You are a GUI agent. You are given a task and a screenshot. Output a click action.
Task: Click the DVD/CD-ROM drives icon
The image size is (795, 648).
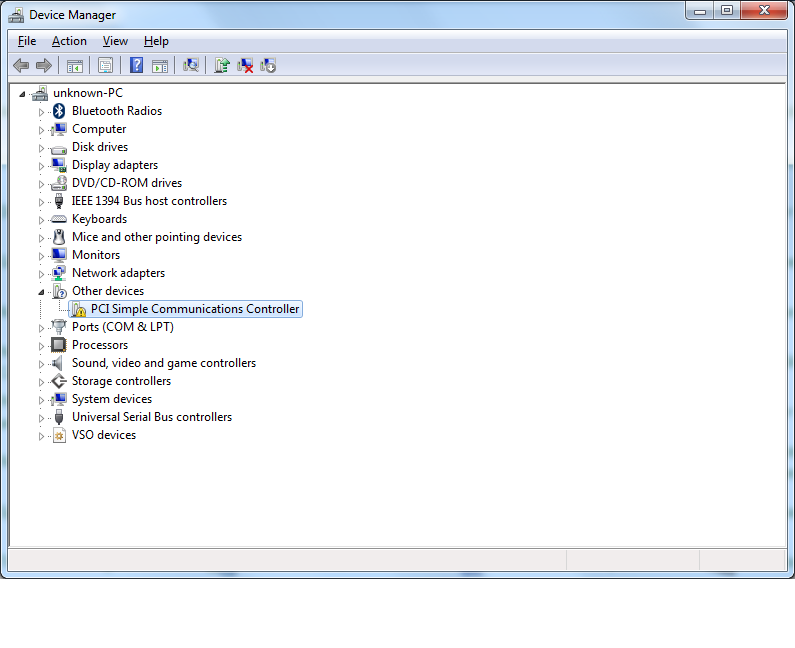[59, 183]
